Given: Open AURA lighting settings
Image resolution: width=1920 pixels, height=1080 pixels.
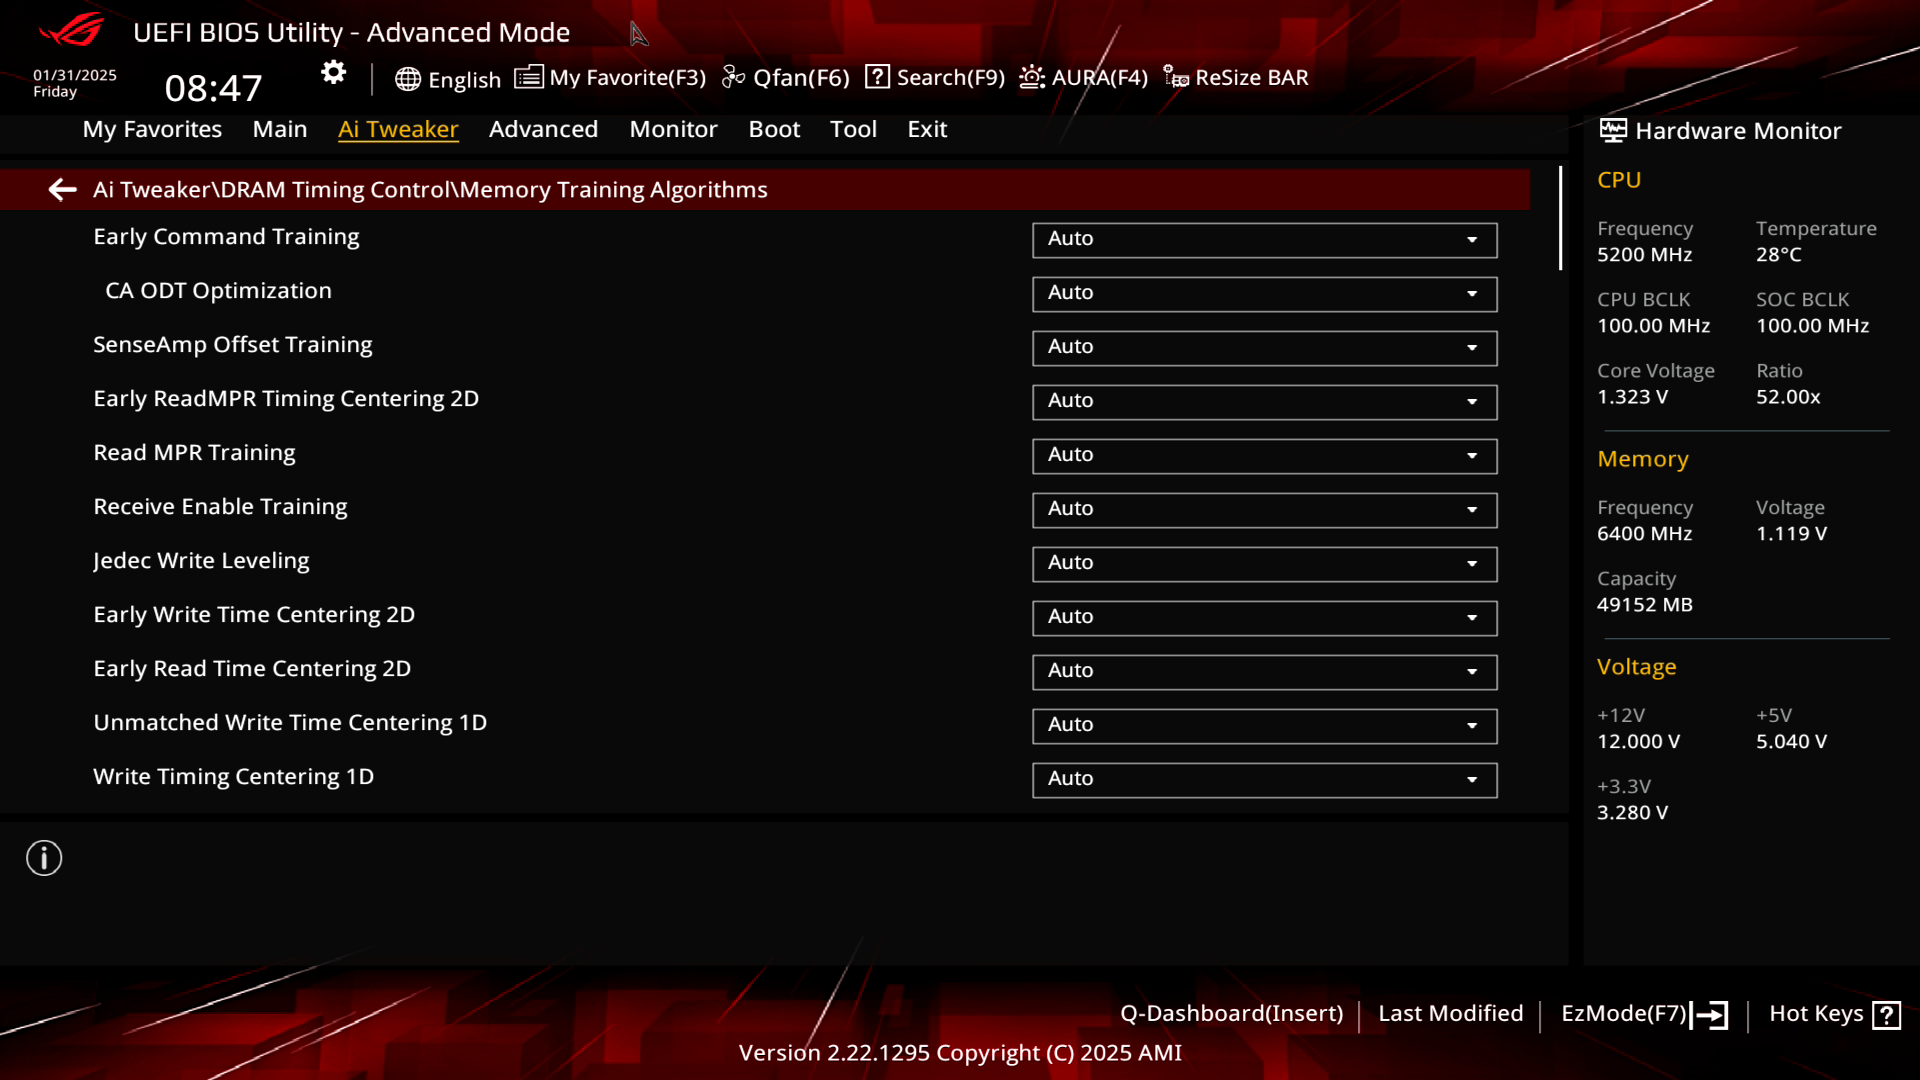Looking at the screenshot, I should [x=1083, y=76].
